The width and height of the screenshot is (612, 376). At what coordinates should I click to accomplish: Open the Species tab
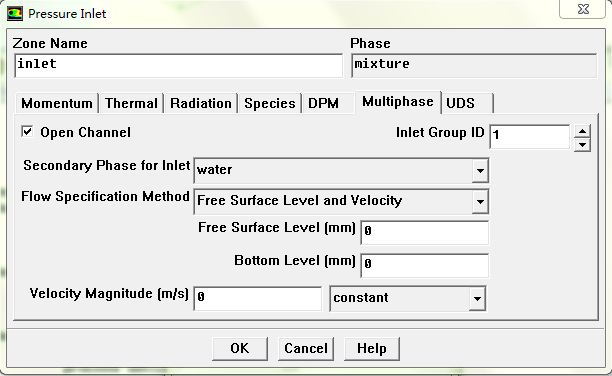click(270, 103)
